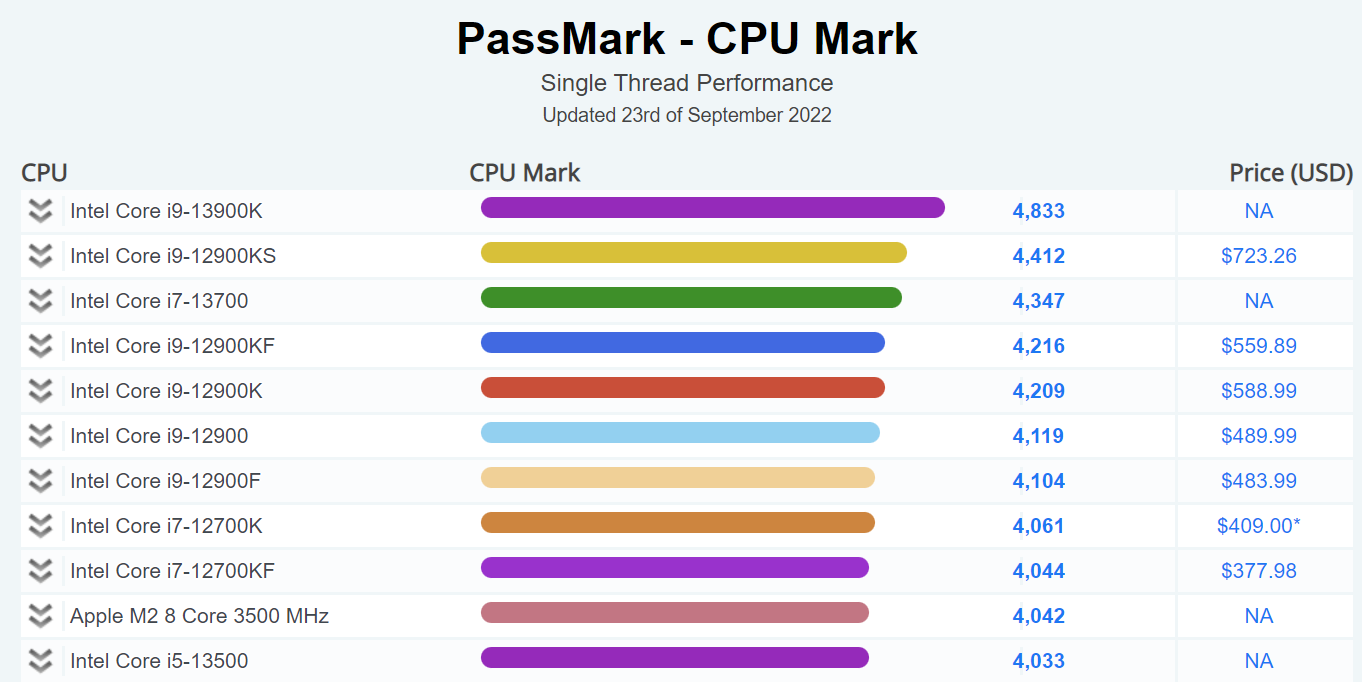The height and width of the screenshot is (682, 1362).
Task: Click the double-chevron icon for Intel Core i7-12700KF
Action: [40, 571]
